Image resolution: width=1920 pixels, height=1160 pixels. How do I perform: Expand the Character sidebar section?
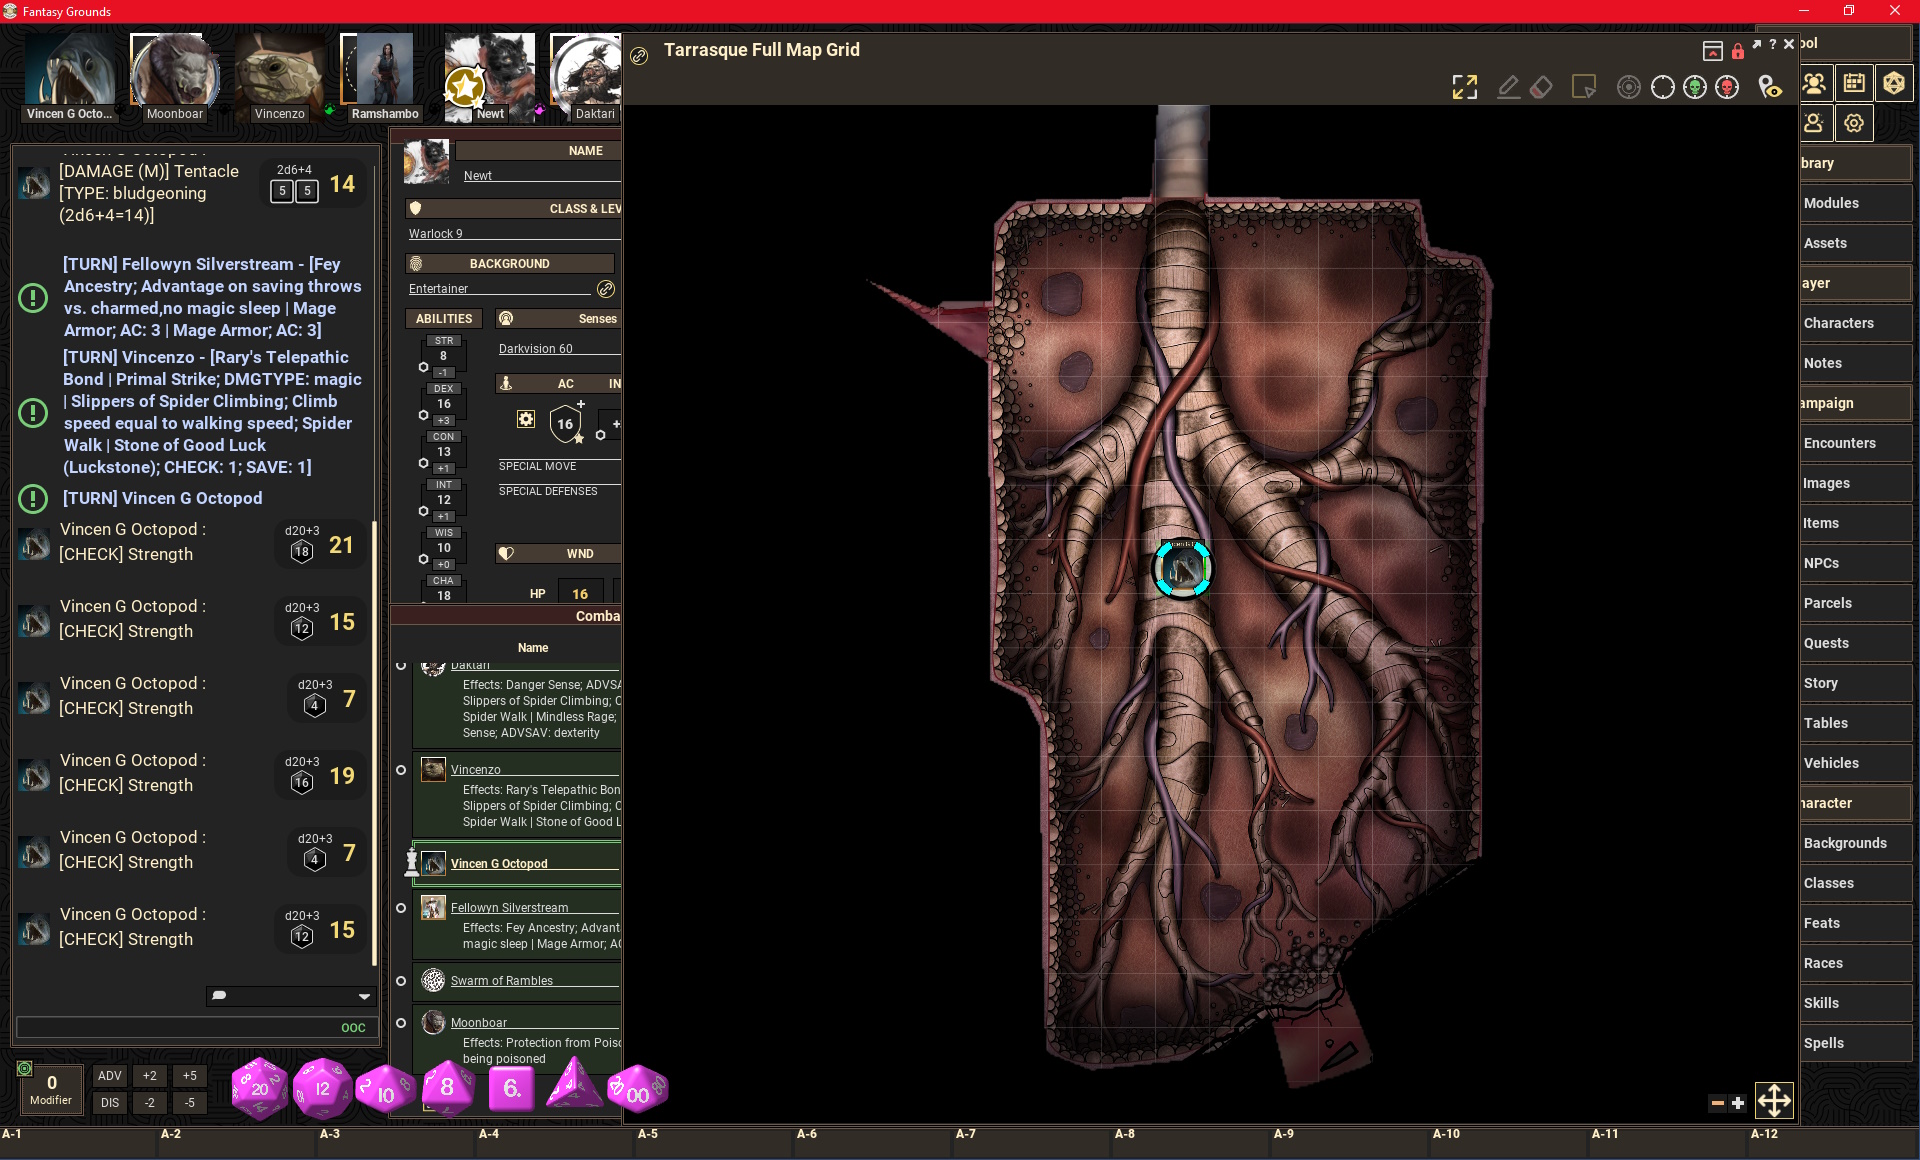pos(1855,803)
